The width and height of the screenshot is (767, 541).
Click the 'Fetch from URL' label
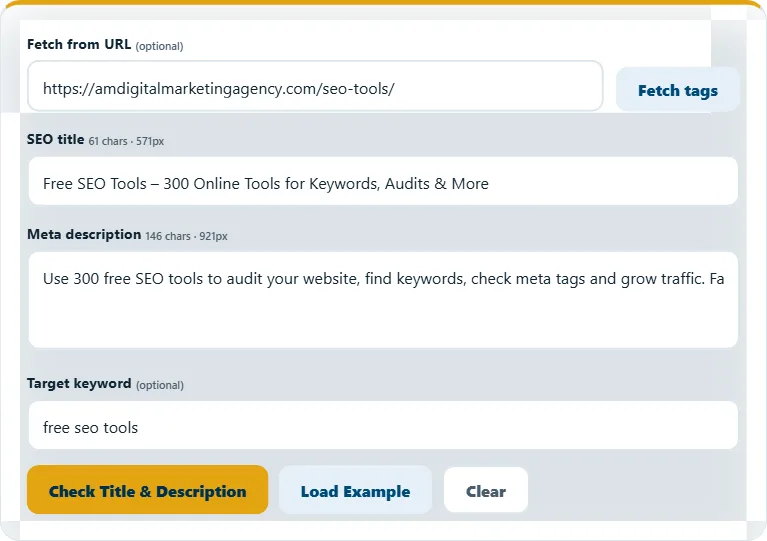coord(79,45)
